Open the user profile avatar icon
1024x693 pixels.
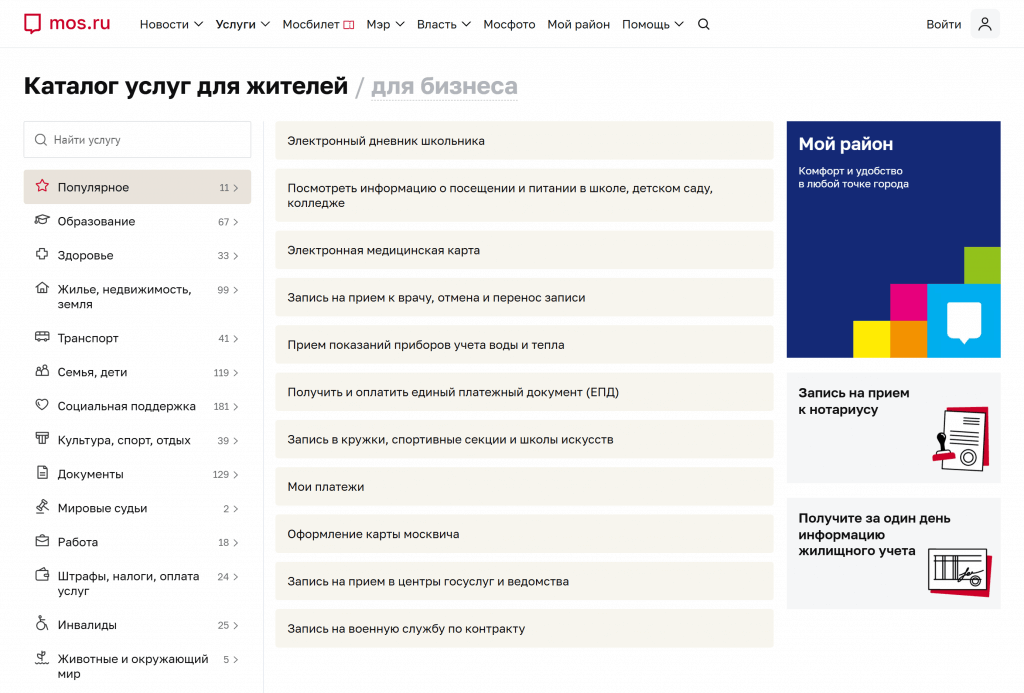(x=985, y=24)
